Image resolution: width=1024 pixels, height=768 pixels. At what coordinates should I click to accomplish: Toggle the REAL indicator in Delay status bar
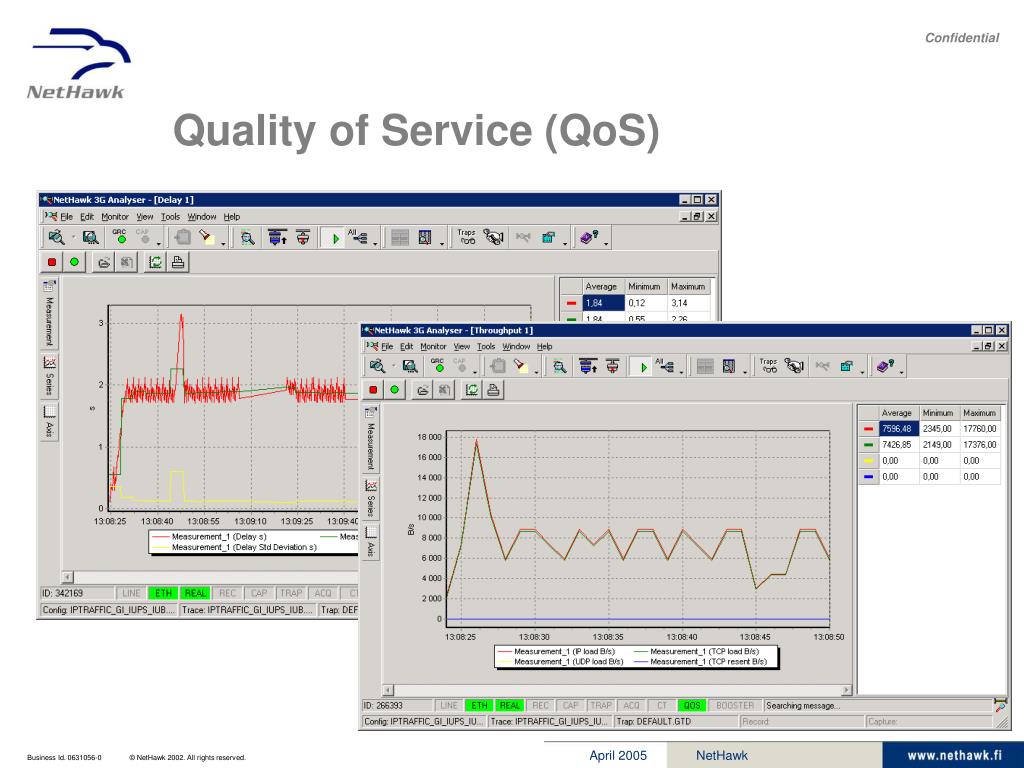(195, 593)
